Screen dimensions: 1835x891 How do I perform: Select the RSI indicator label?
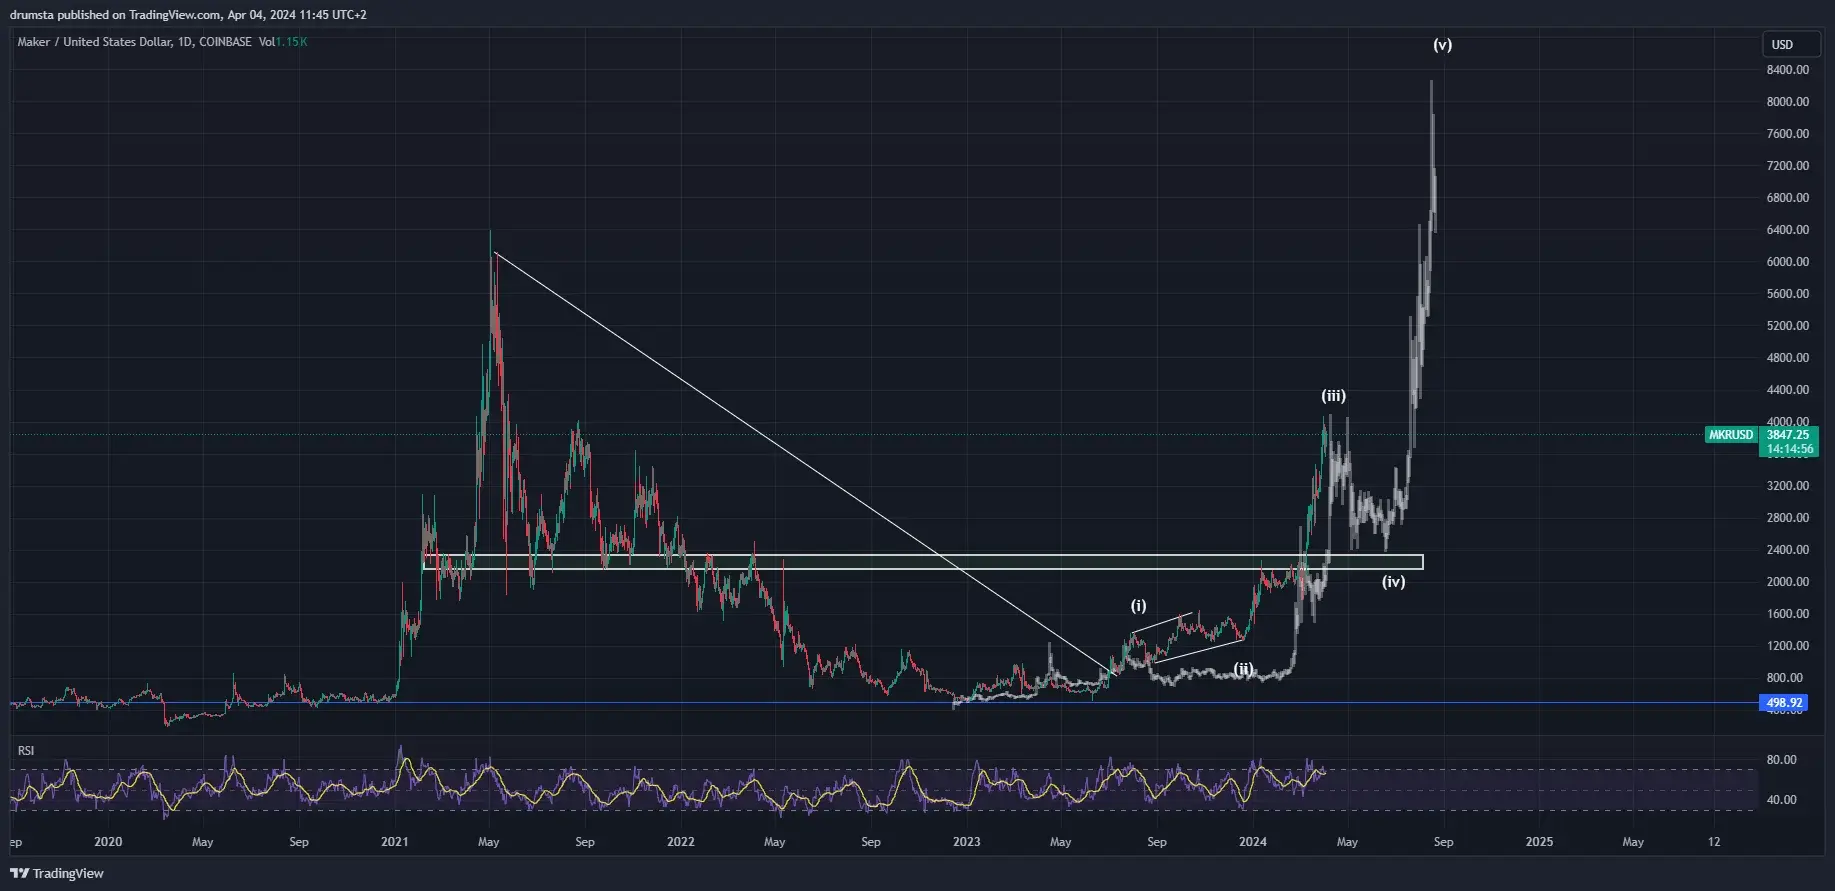coord(26,750)
